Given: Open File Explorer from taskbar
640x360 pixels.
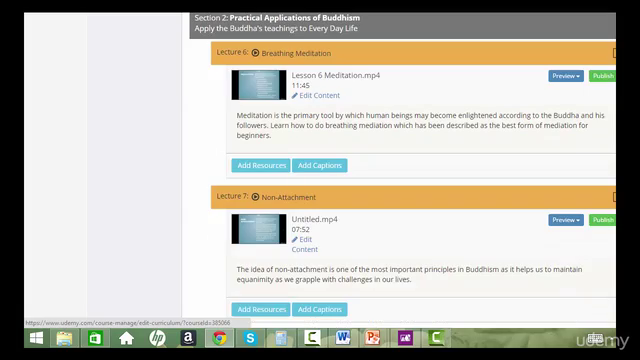Looking at the screenshot, I should pyautogui.click(x=64, y=338).
